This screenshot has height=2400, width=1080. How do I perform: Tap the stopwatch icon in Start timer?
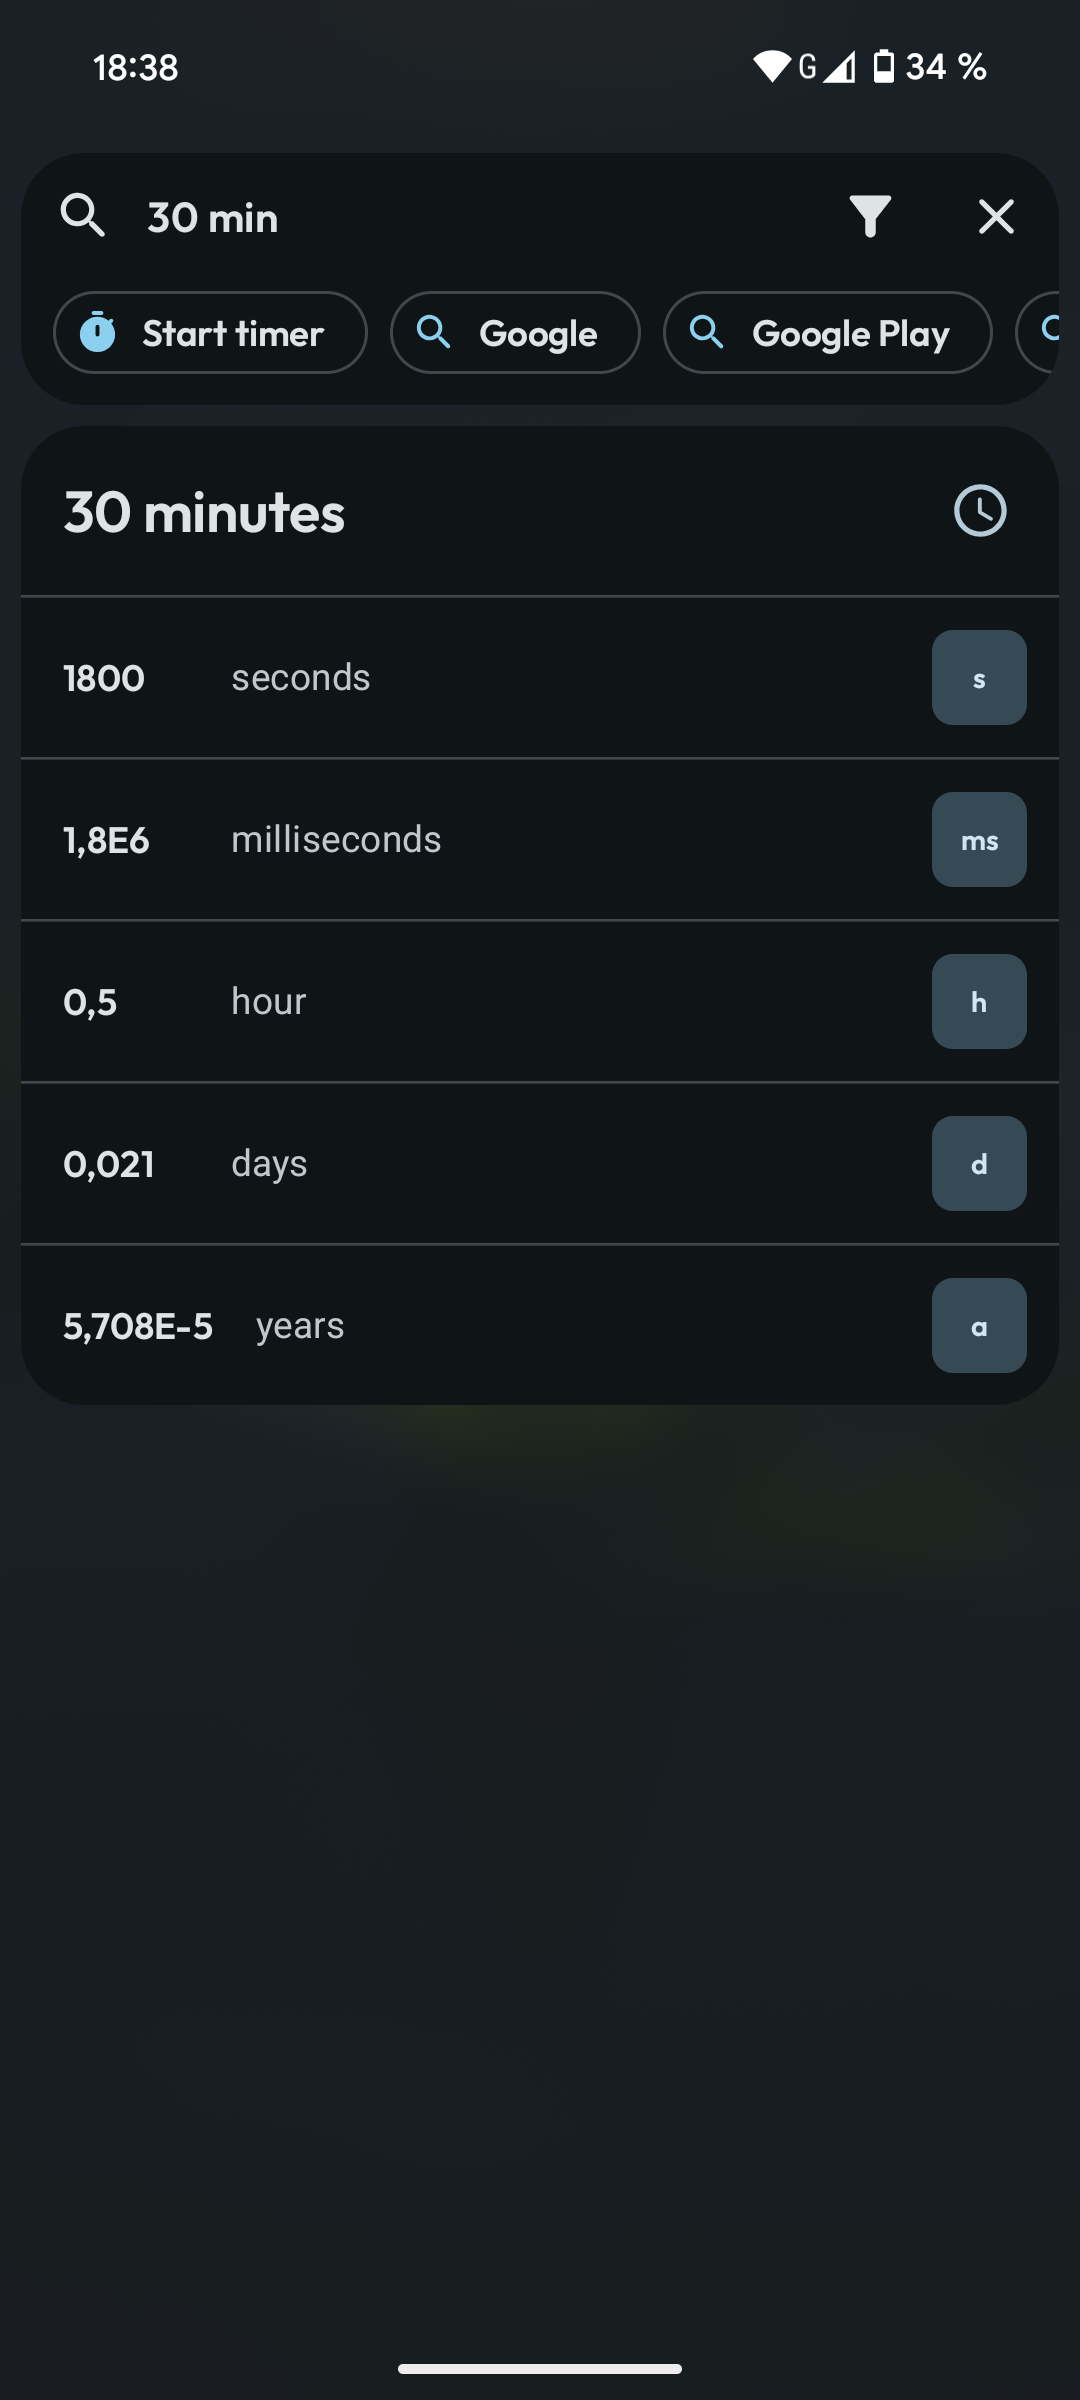[98, 332]
